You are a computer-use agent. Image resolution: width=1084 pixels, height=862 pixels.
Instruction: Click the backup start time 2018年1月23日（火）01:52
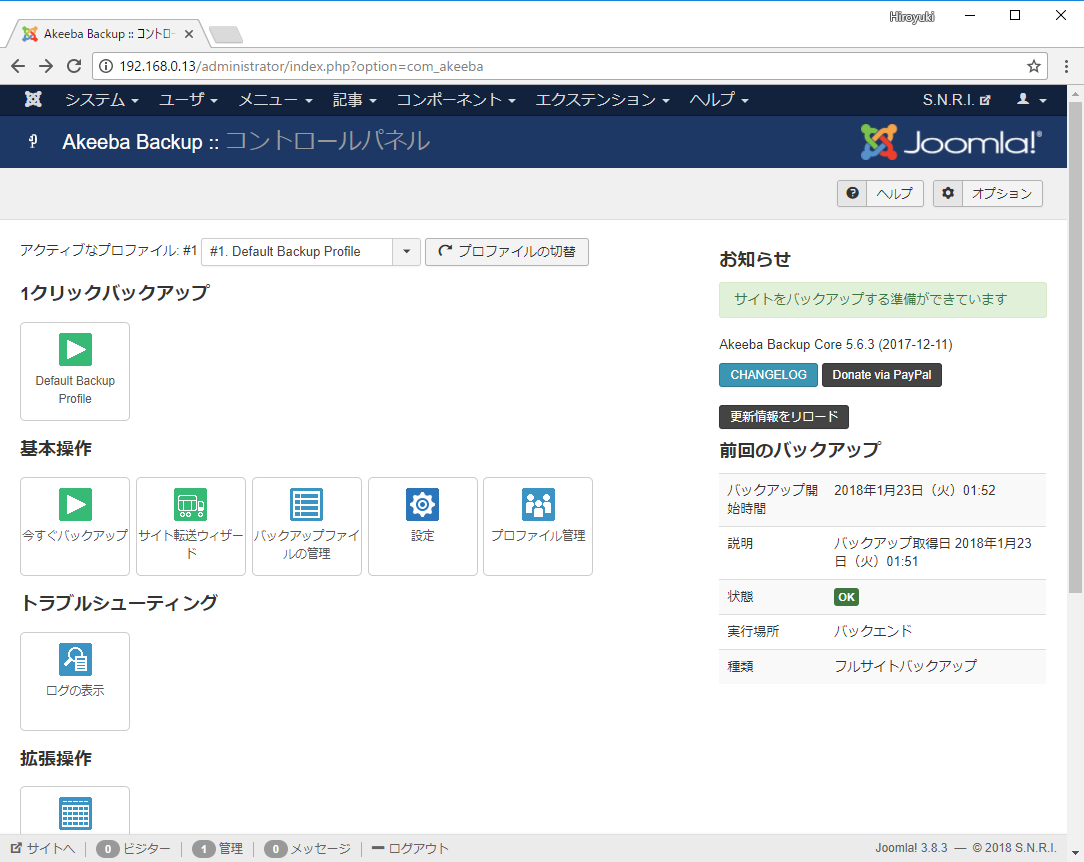(x=915, y=490)
